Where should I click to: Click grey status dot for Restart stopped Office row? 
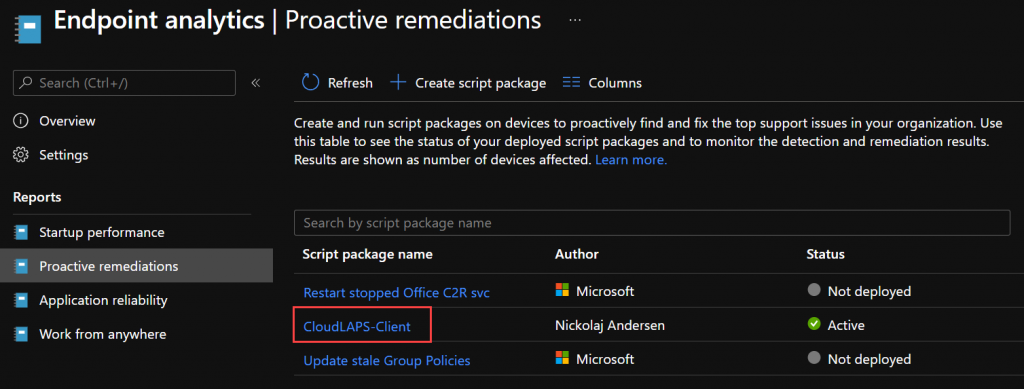click(x=814, y=290)
